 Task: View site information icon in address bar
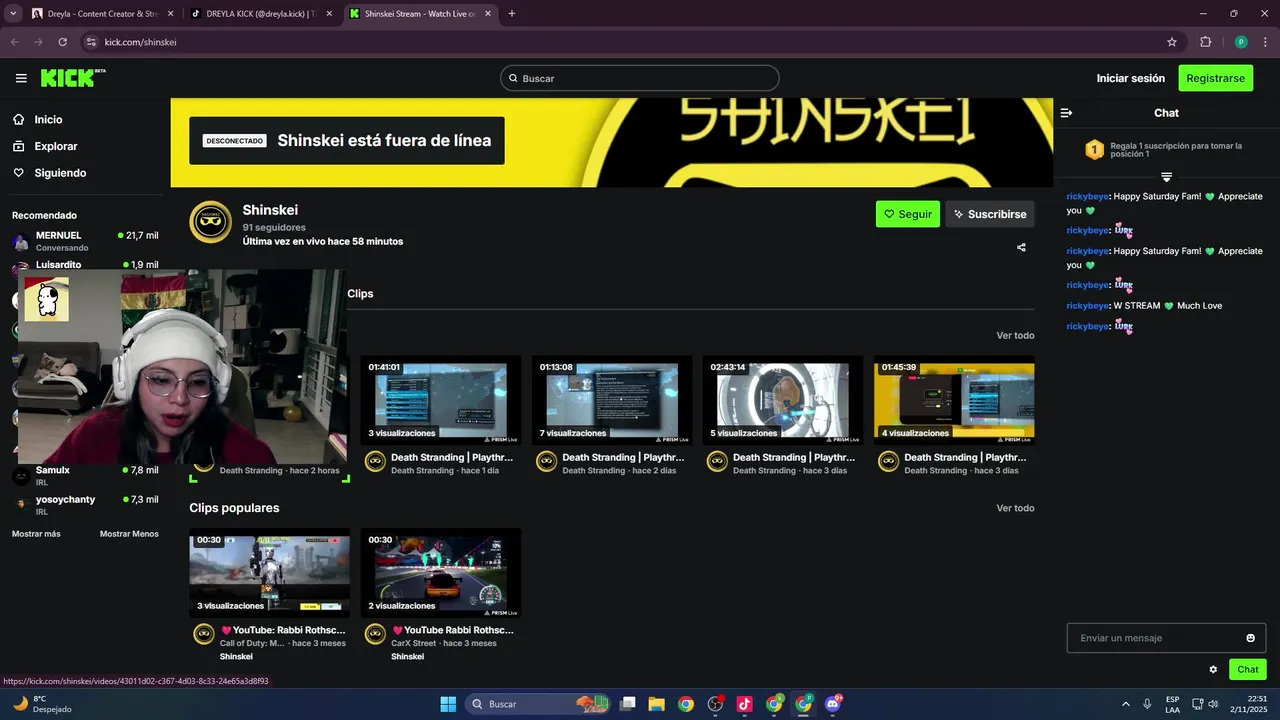point(90,42)
